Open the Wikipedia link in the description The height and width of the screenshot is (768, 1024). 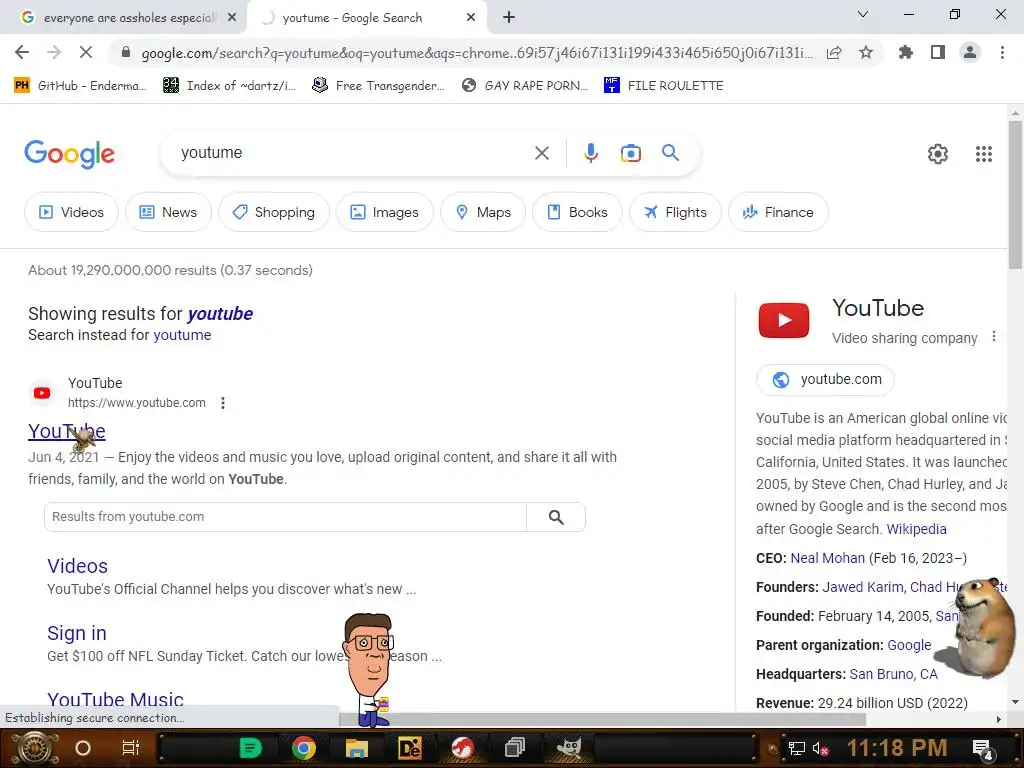pyautogui.click(x=916, y=529)
